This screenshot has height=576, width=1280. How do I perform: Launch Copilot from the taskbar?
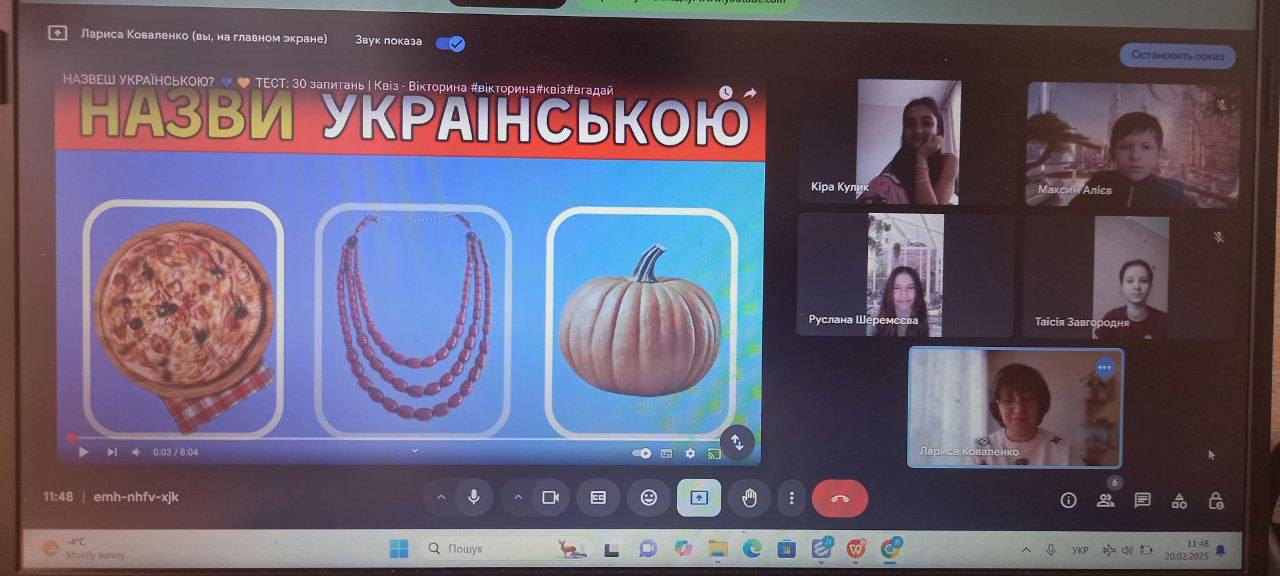coord(682,548)
